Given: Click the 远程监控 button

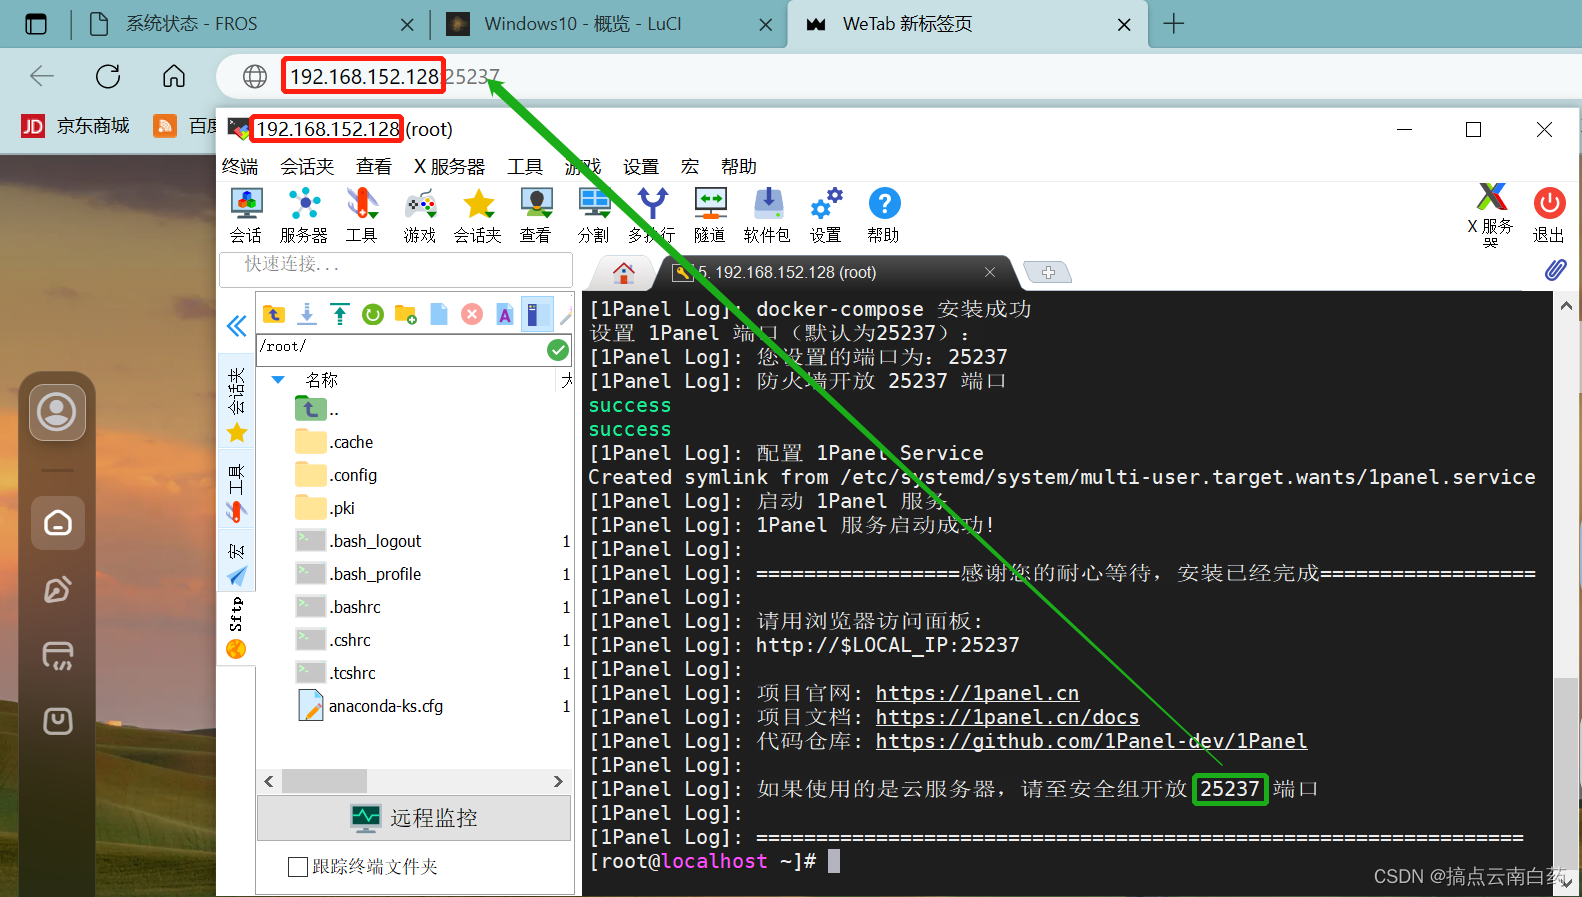Looking at the screenshot, I should coord(414,818).
